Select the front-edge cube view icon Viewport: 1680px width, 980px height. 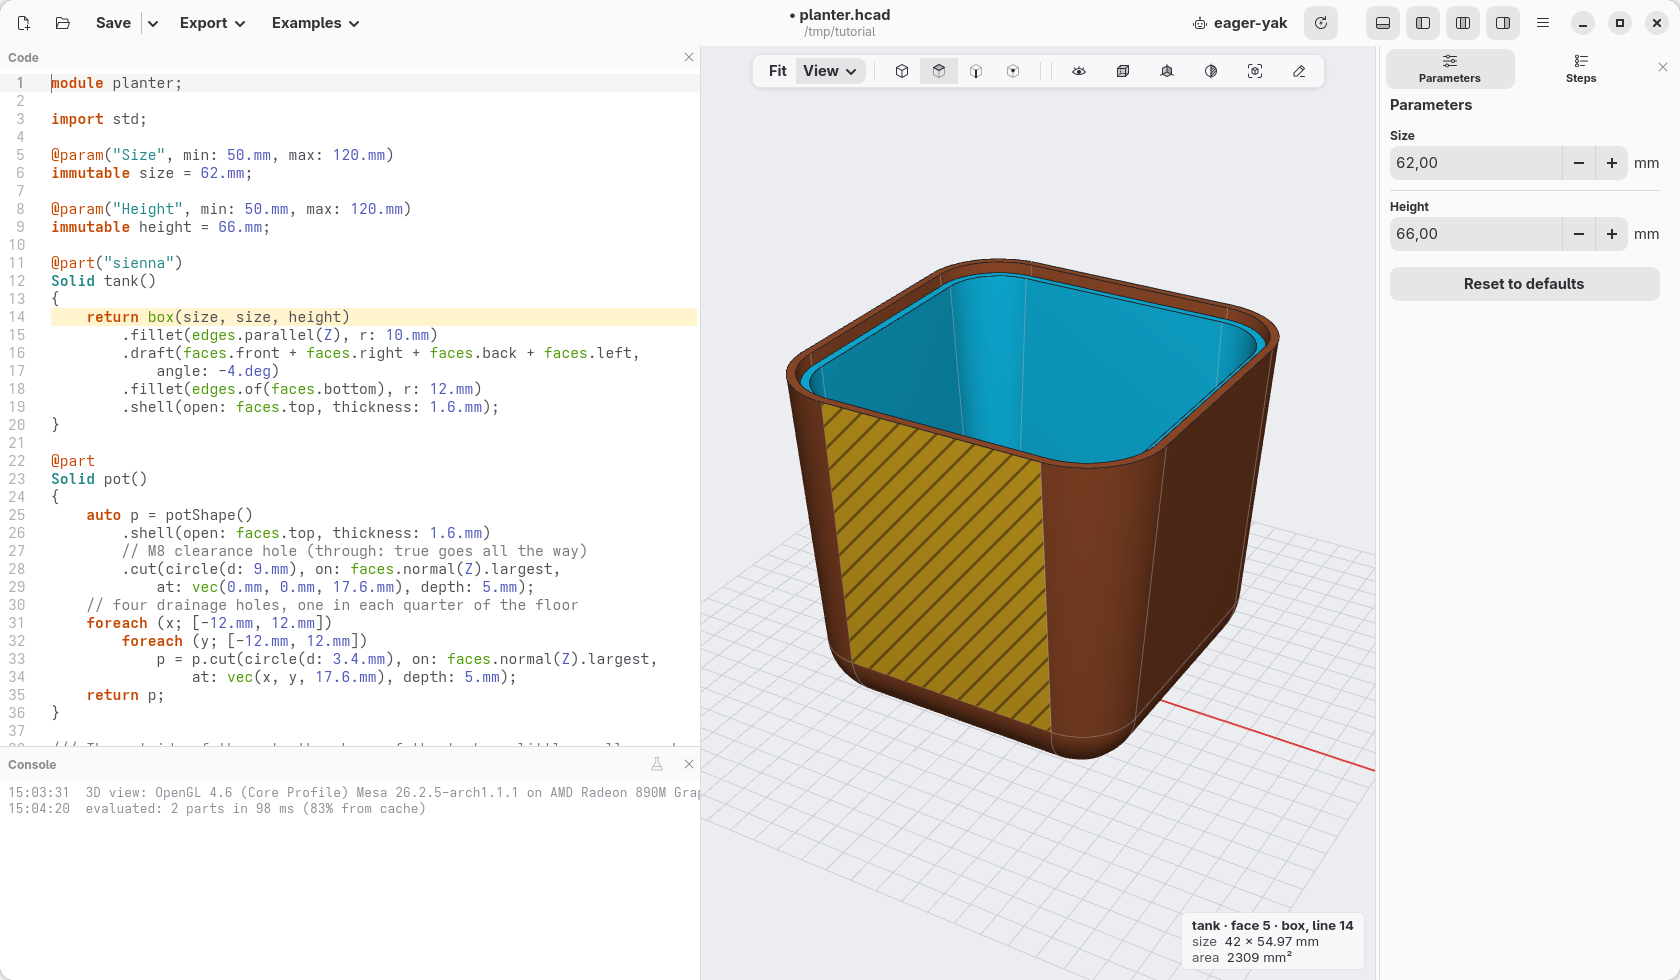click(x=976, y=71)
